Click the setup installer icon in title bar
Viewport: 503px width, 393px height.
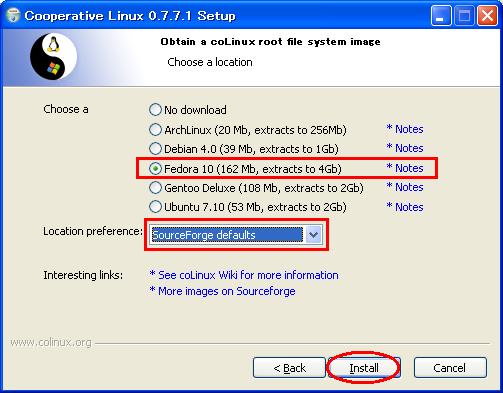click(13, 16)
